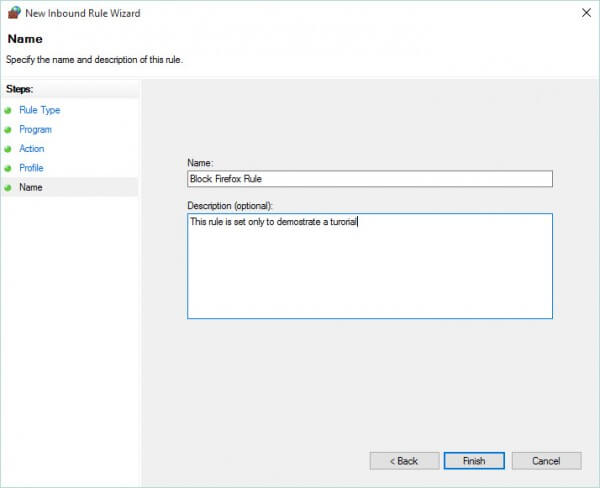
Task: Click the 'Description (optional):' label
Action: click(230, 206)
